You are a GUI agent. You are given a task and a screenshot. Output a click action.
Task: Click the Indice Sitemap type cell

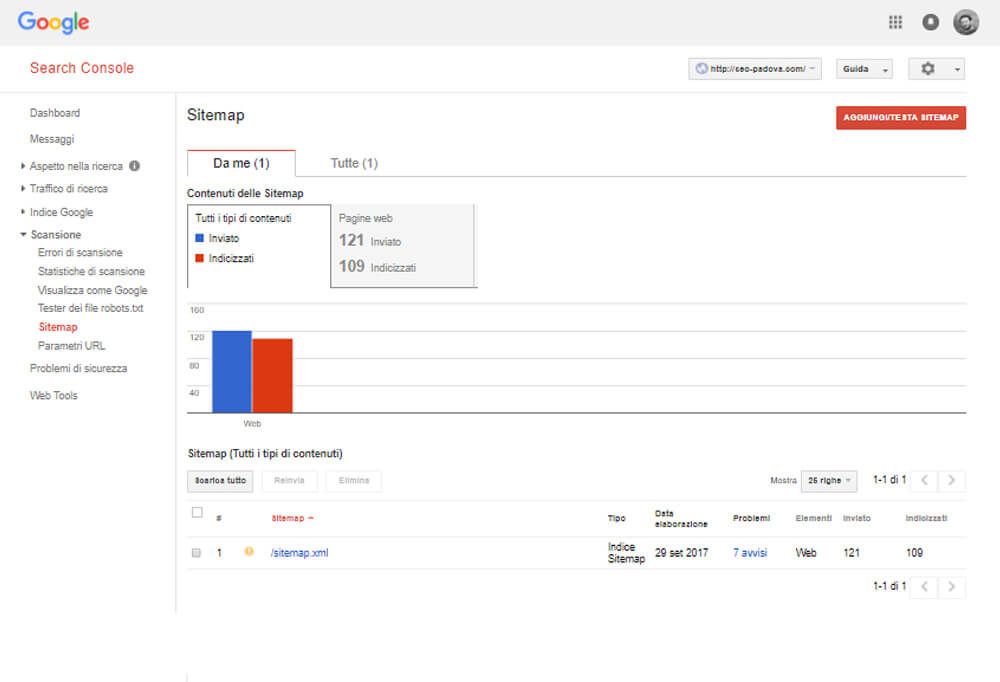[626, 552]
